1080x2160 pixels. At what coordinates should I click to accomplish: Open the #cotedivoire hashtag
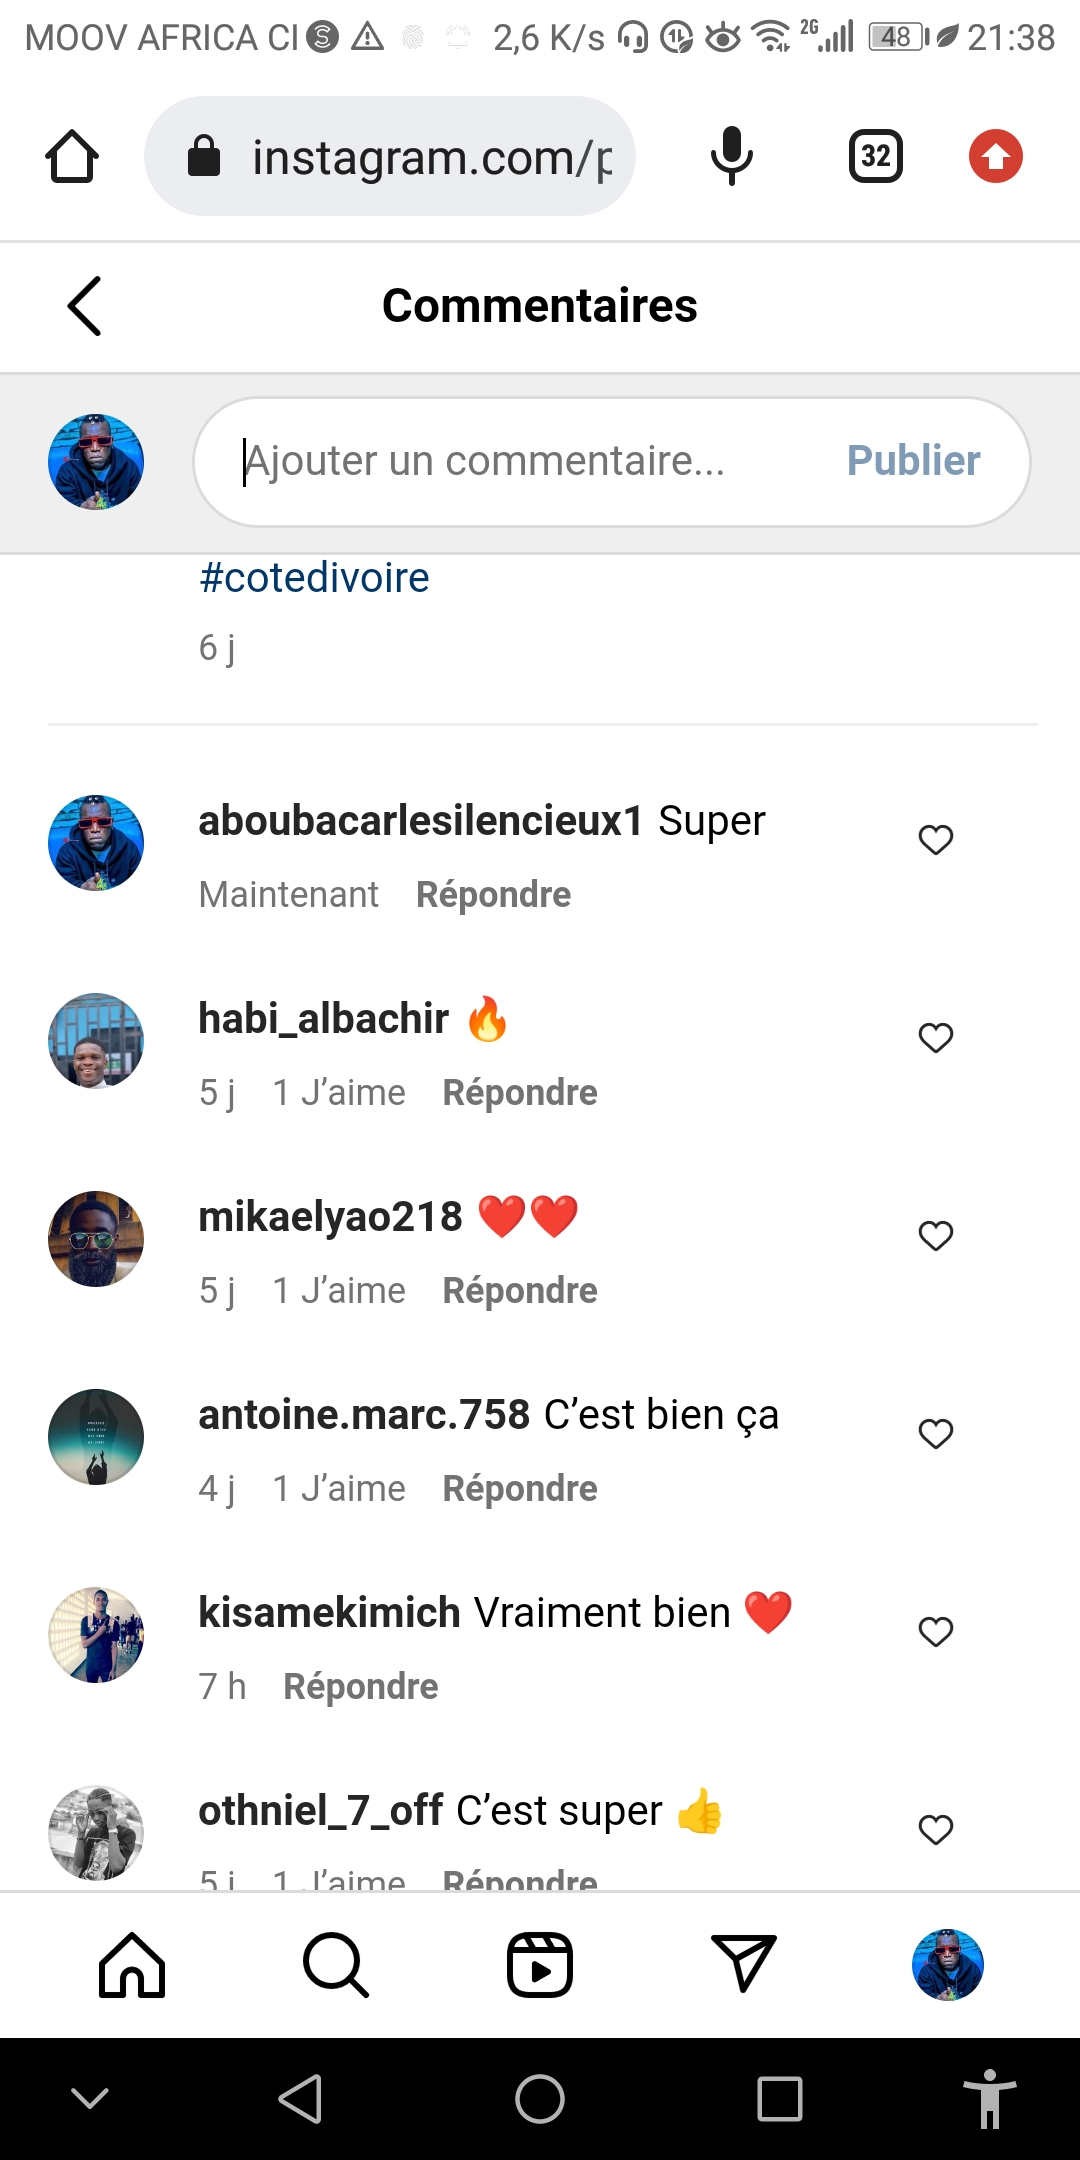pyautogui.click(x=315, y=578)
